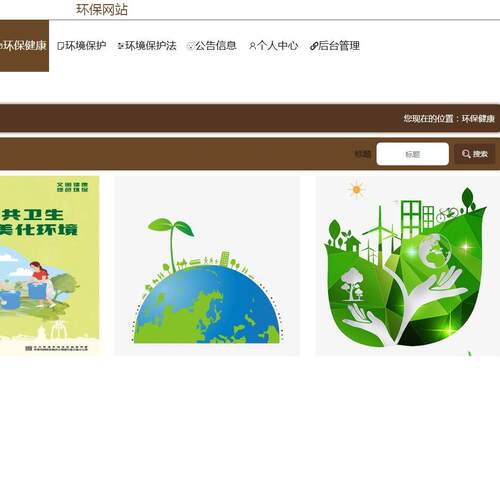
Task: Open the 环境保护法 section
Action: (147, 46)
